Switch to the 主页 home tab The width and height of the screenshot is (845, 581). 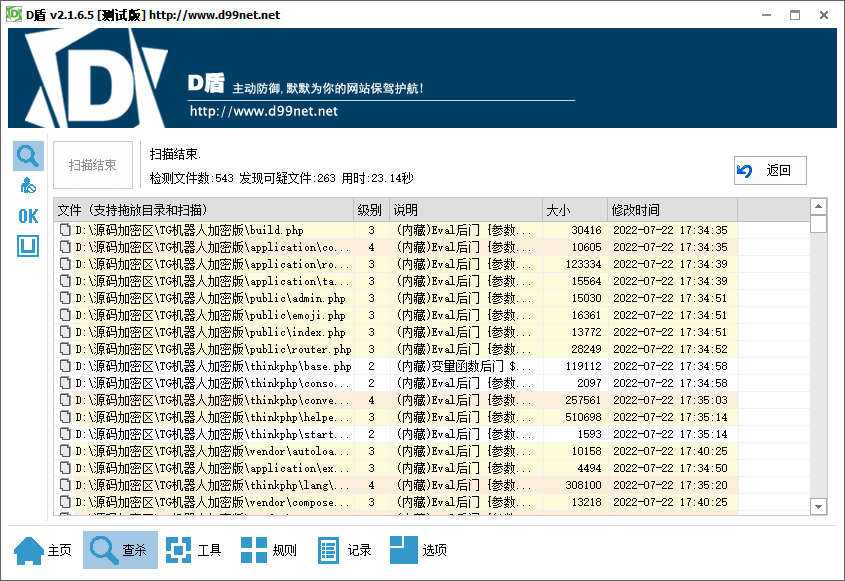(x=44, y=550)
